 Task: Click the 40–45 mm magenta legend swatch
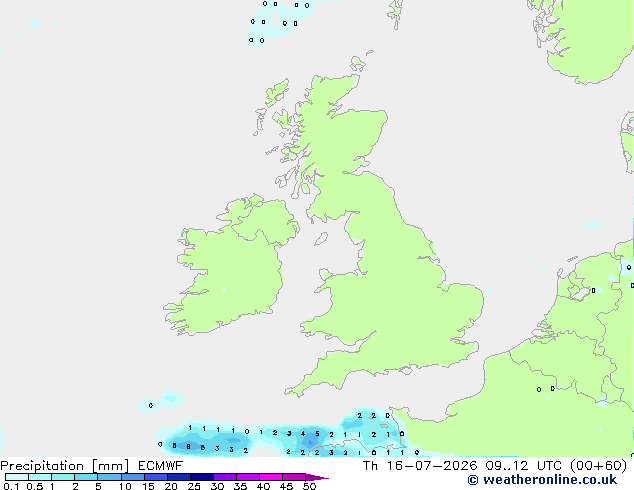coord(271,477)
